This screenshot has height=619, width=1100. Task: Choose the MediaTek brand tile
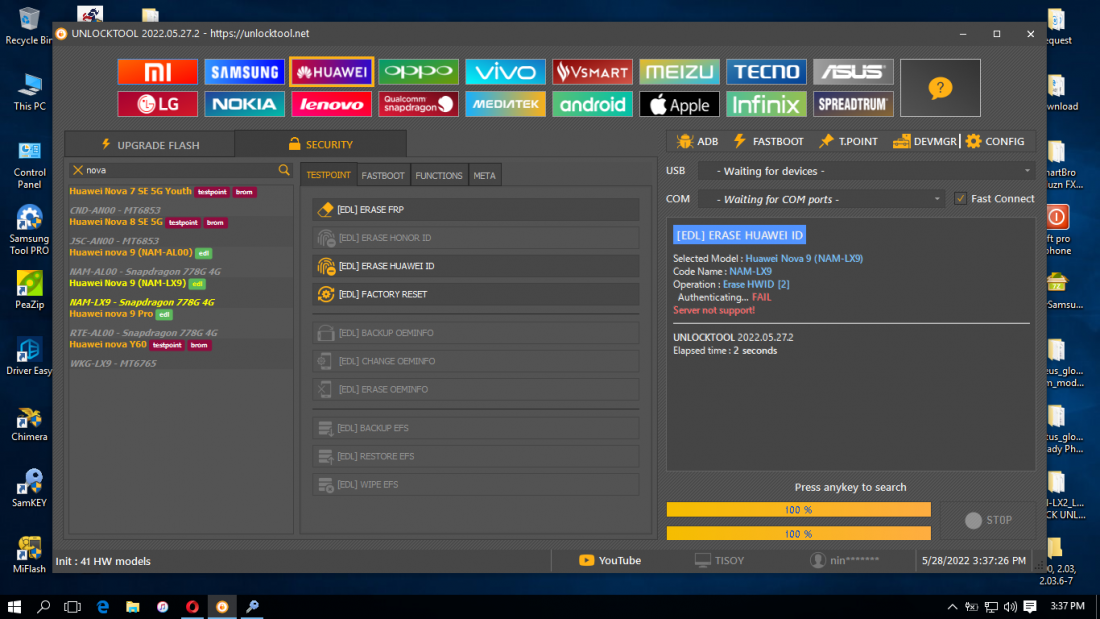pos(506,104)
